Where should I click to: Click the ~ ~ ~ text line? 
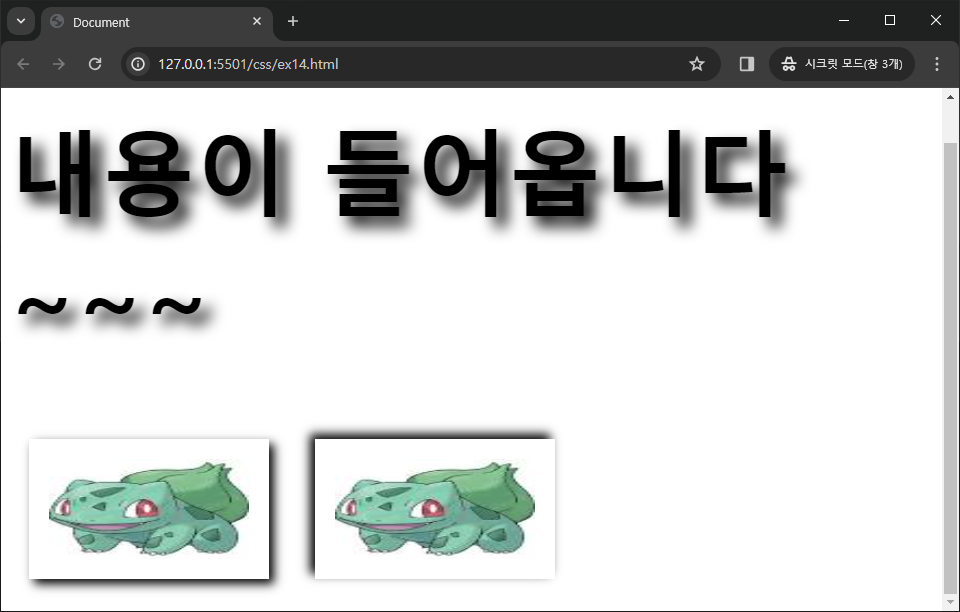click(110, 306)
